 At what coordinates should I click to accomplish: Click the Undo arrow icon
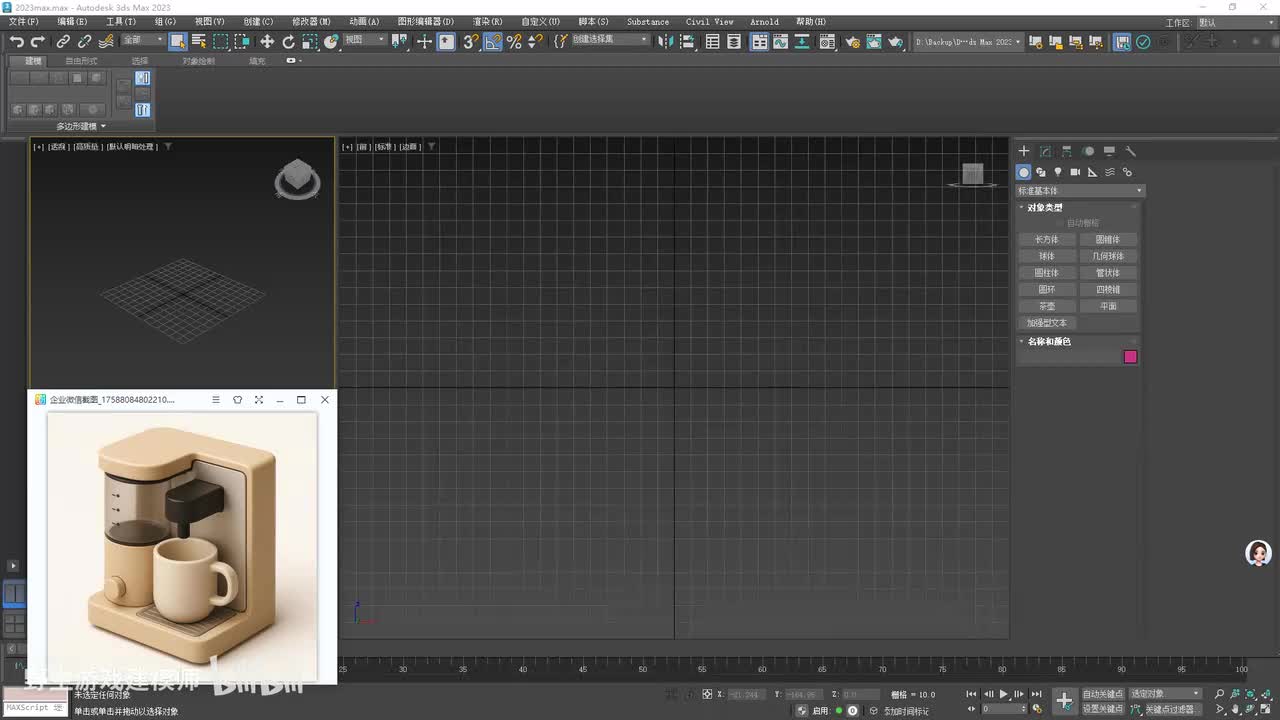pyautogui.click(x=16, y=42)
